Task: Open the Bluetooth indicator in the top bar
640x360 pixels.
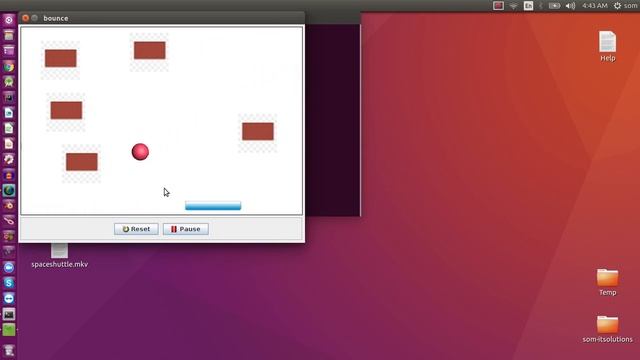Action: [x=541, y=5]
